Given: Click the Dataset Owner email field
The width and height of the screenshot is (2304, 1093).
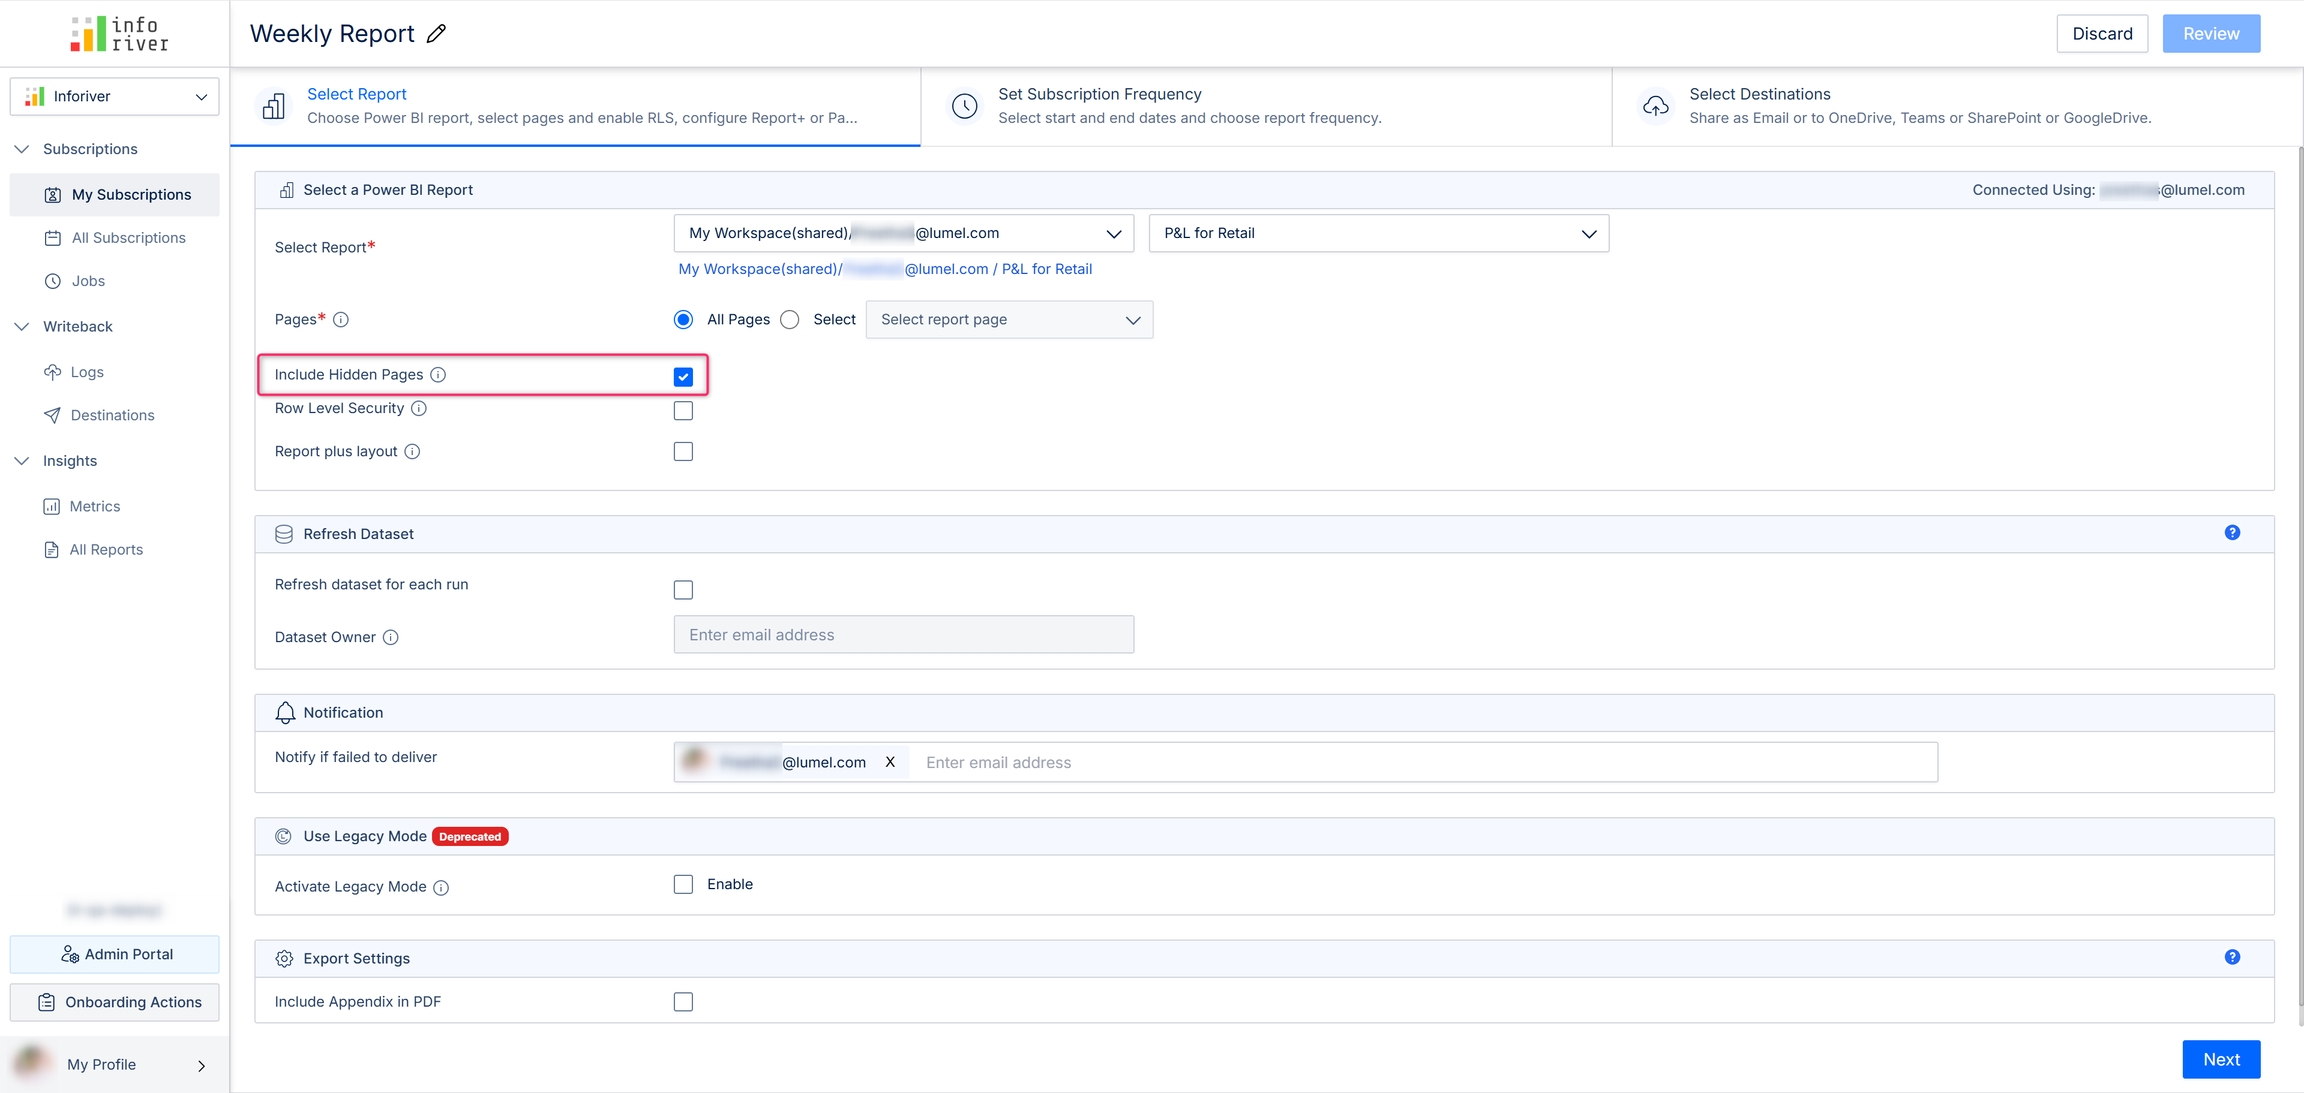Looking at the screenshot, I should point(903,635).
